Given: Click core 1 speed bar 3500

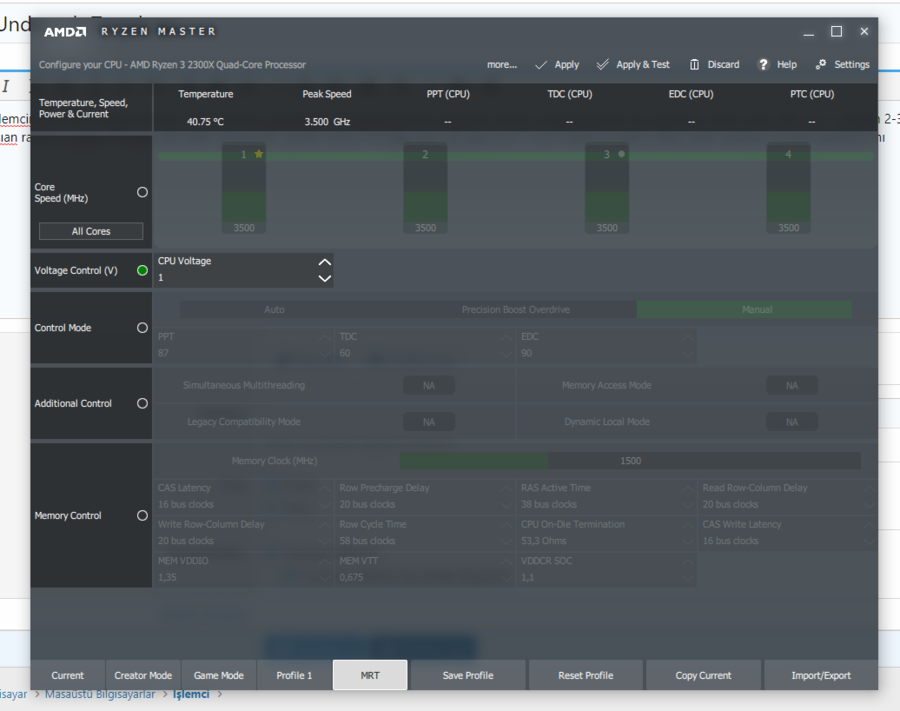Looking at the screenshot, I should pos(244,188).
